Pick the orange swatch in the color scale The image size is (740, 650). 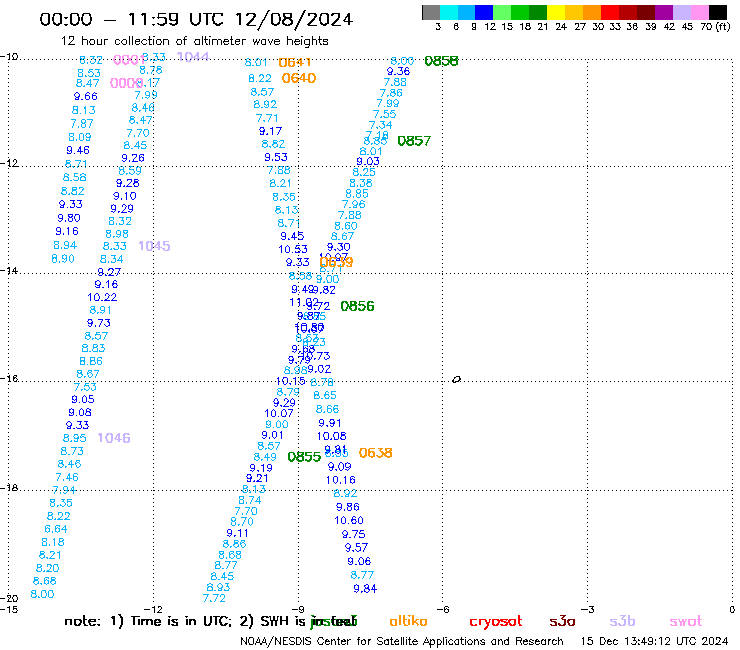click(591, 12)
